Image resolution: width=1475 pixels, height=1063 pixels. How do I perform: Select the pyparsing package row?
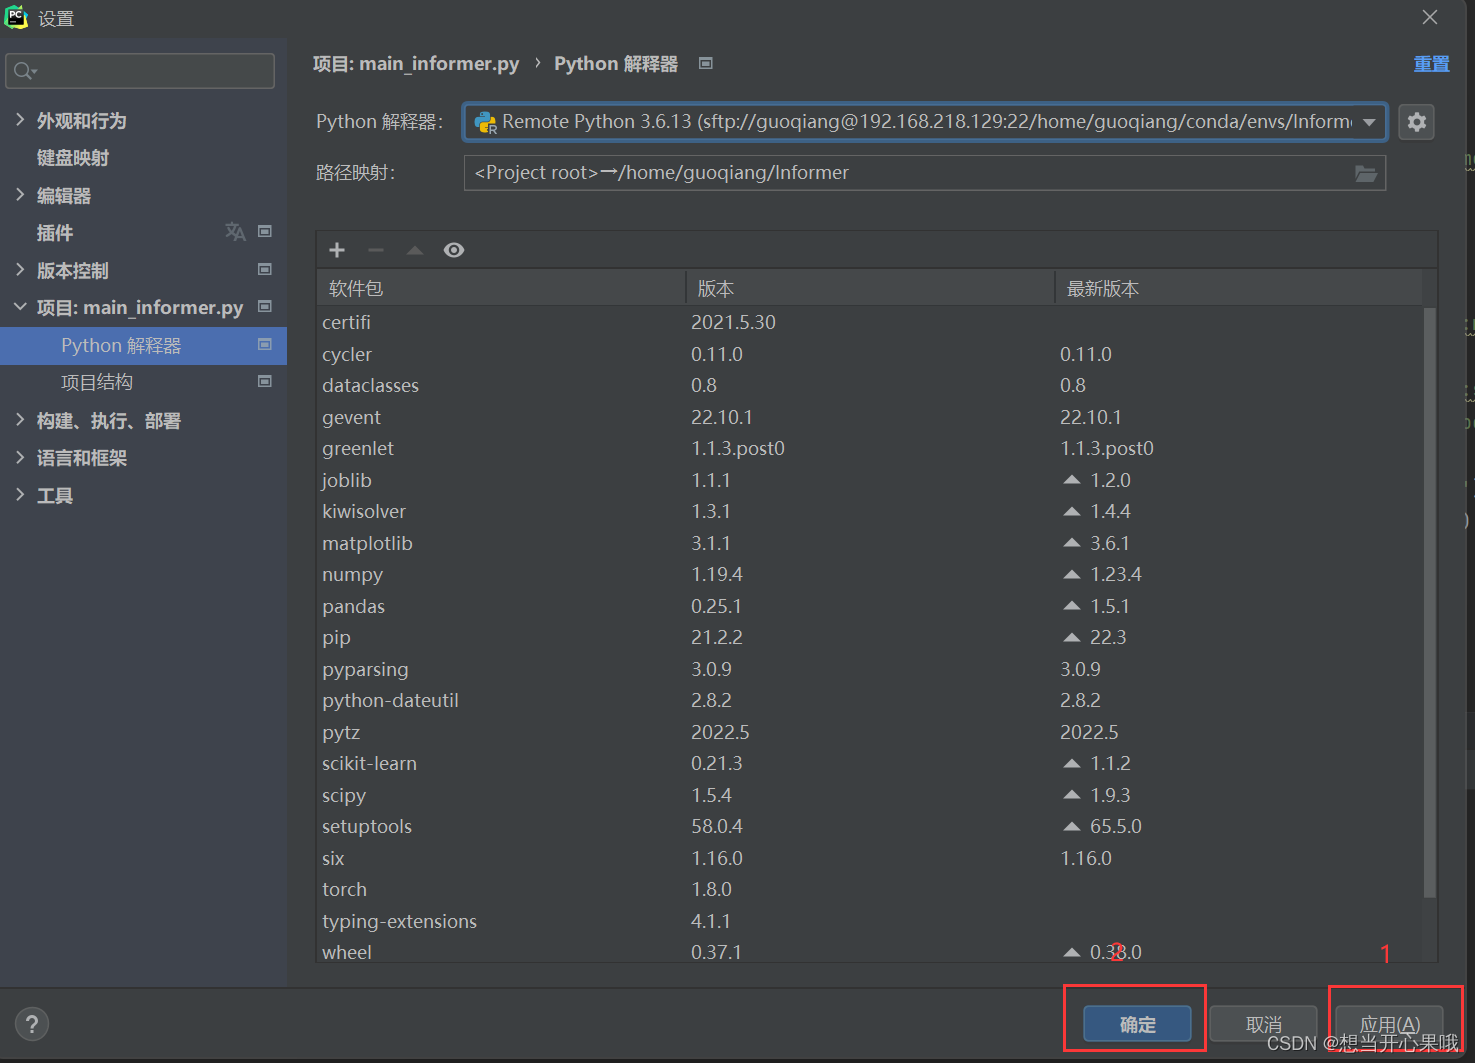tap(870, 669)
